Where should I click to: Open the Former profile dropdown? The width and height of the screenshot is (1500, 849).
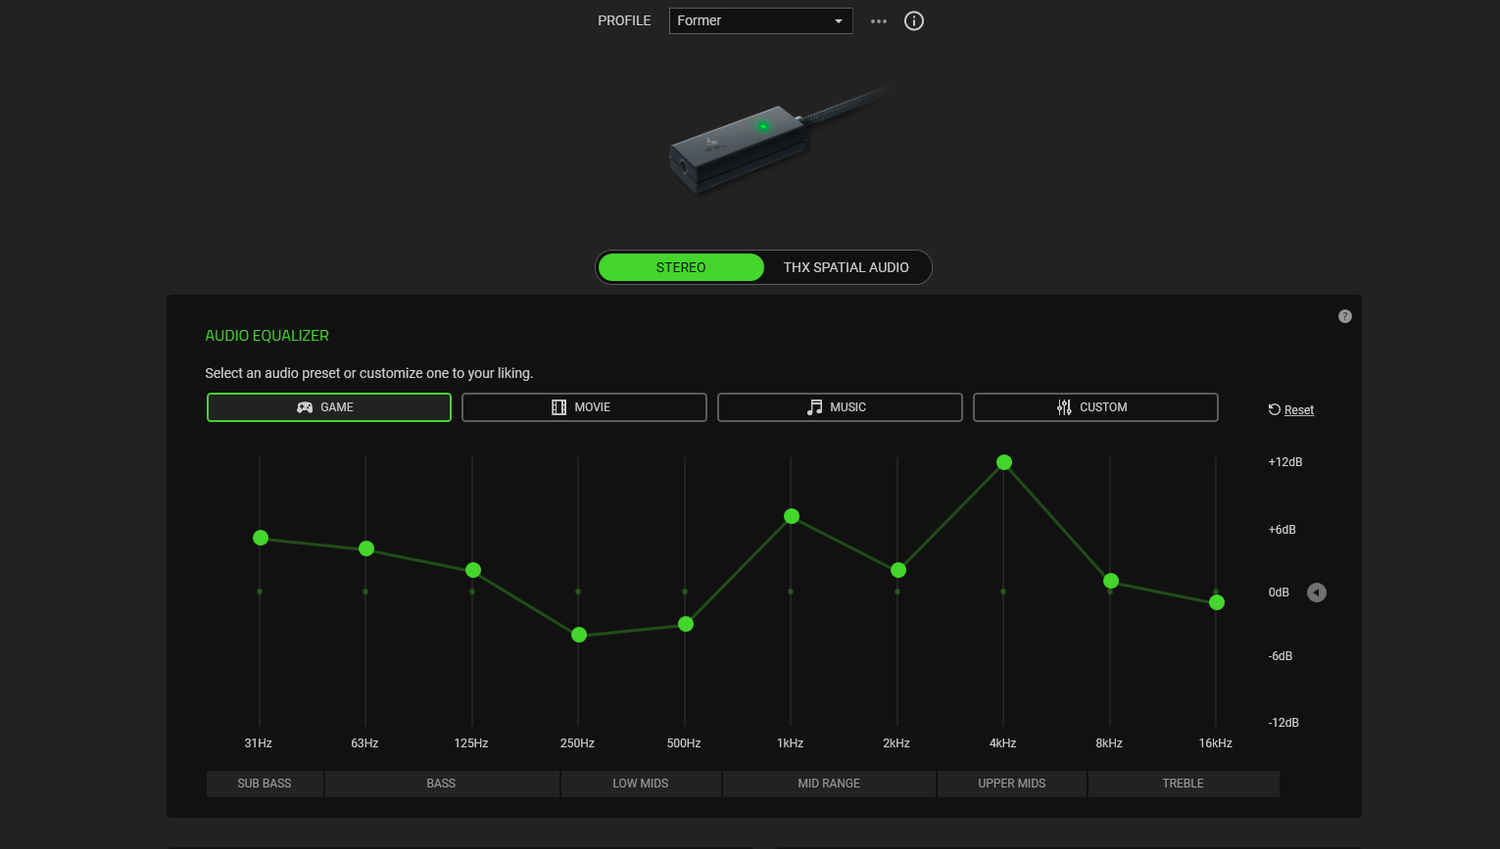point(760,21)
